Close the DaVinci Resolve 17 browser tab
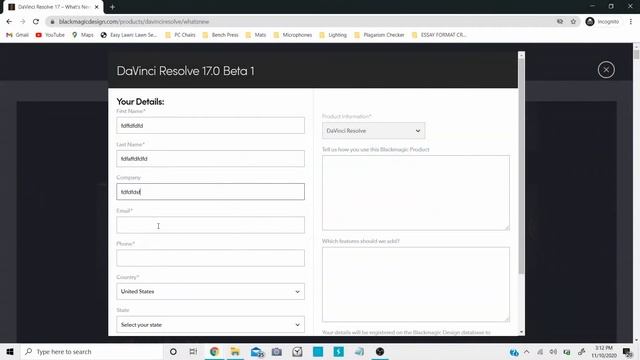Viewport: 640px width, 360px height. pyautogui.click(x=97, y=7)
